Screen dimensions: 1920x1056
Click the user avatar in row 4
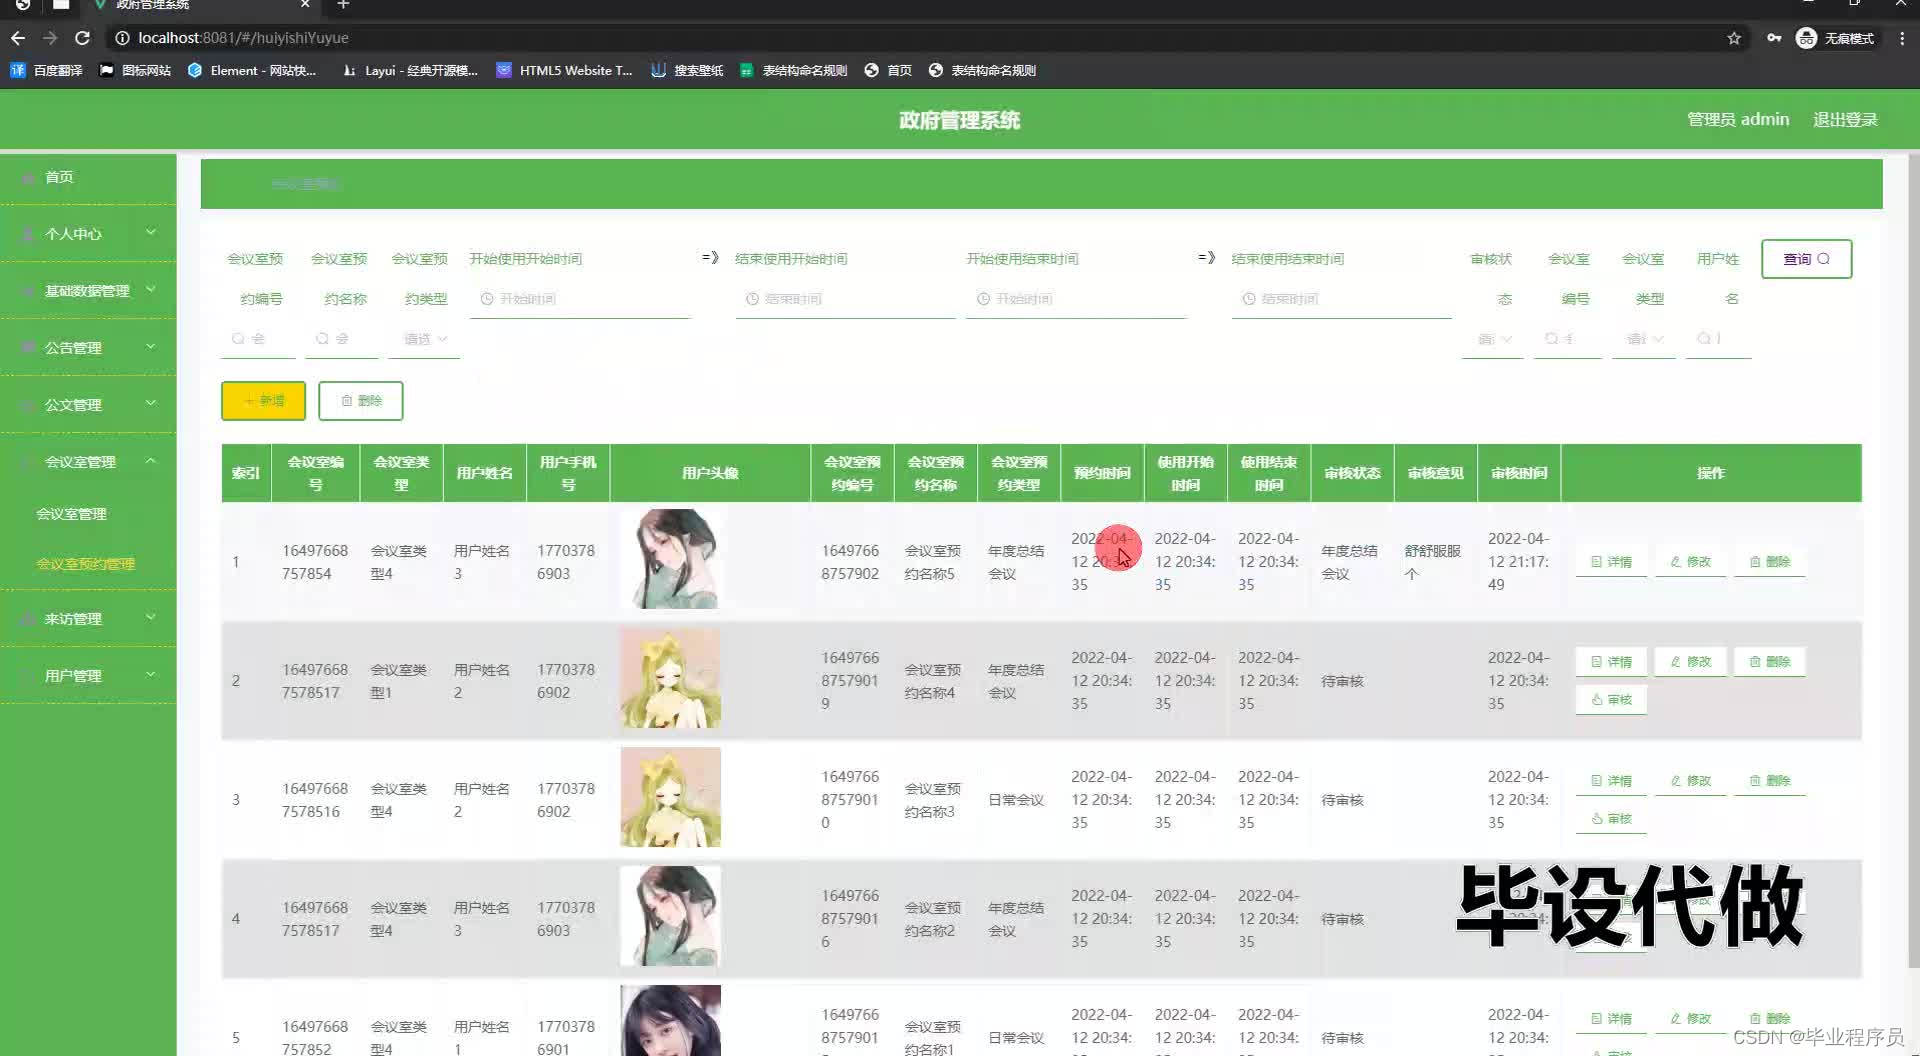point(670,916)
